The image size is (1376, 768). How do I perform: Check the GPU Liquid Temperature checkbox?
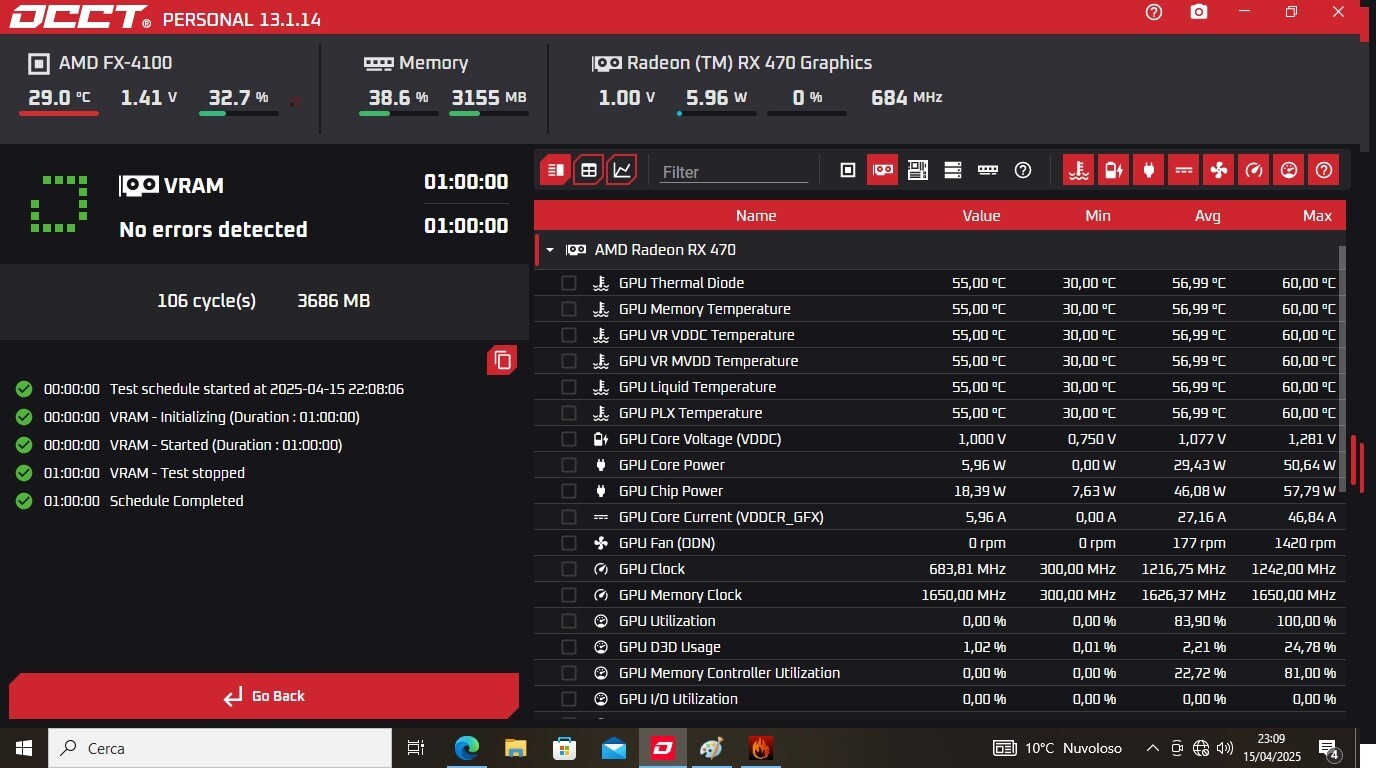(x=569, y=387)
